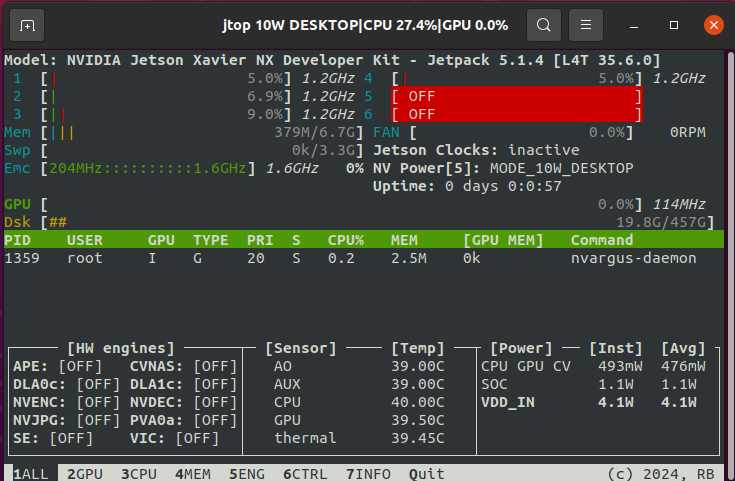This screenshot has height=481, width=735.
Task: Click the GPU usage bar at 0.0%
Action: 341,204
